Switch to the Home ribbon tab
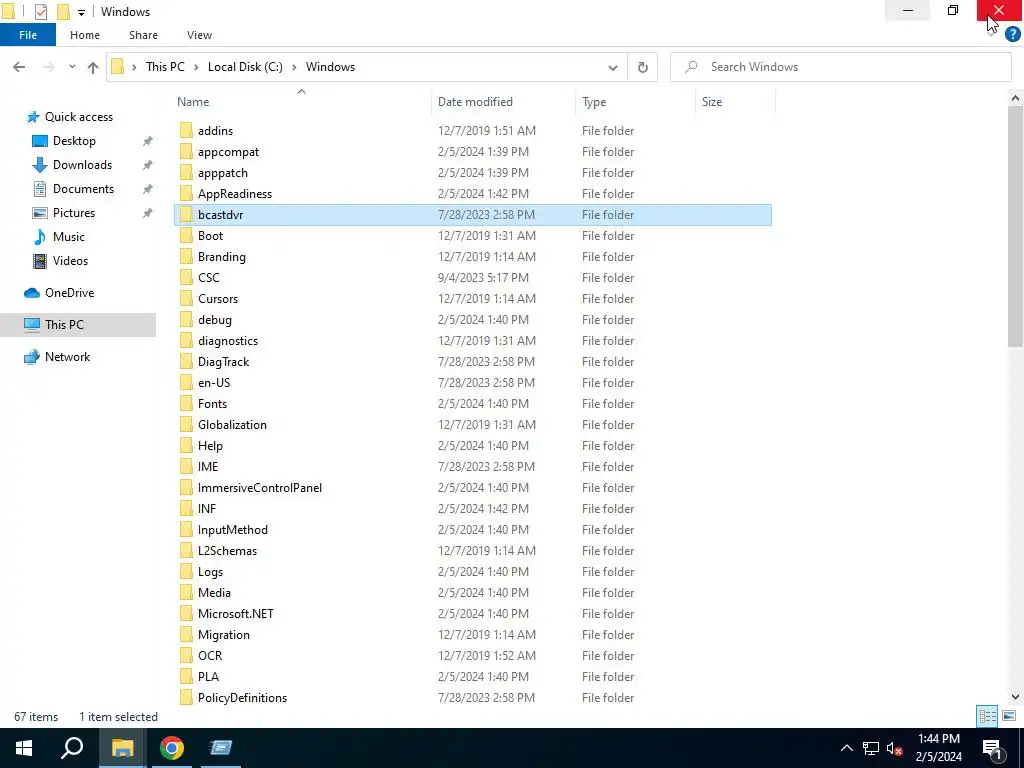 85,35
